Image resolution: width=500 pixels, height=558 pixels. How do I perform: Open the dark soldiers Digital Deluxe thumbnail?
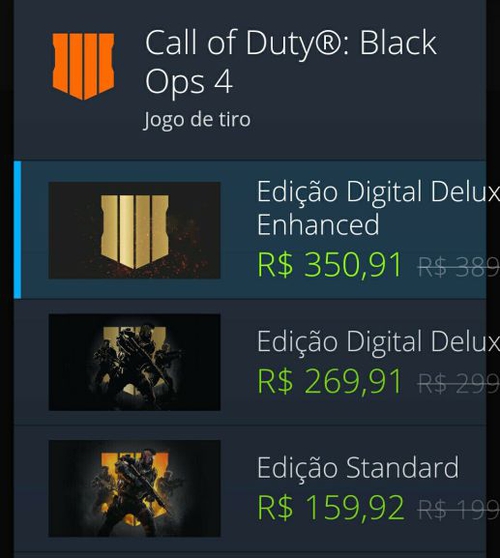(135, 362)
